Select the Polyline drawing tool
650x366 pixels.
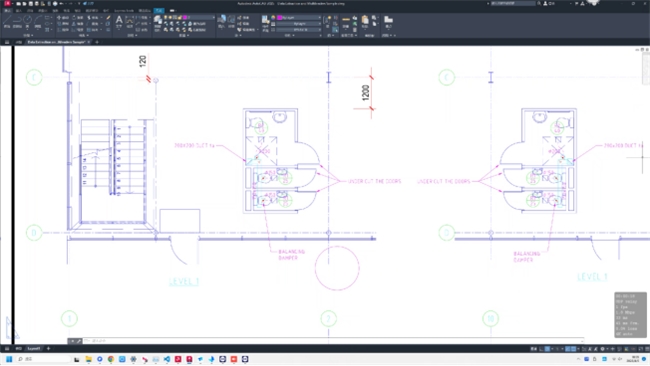point(17,21)
